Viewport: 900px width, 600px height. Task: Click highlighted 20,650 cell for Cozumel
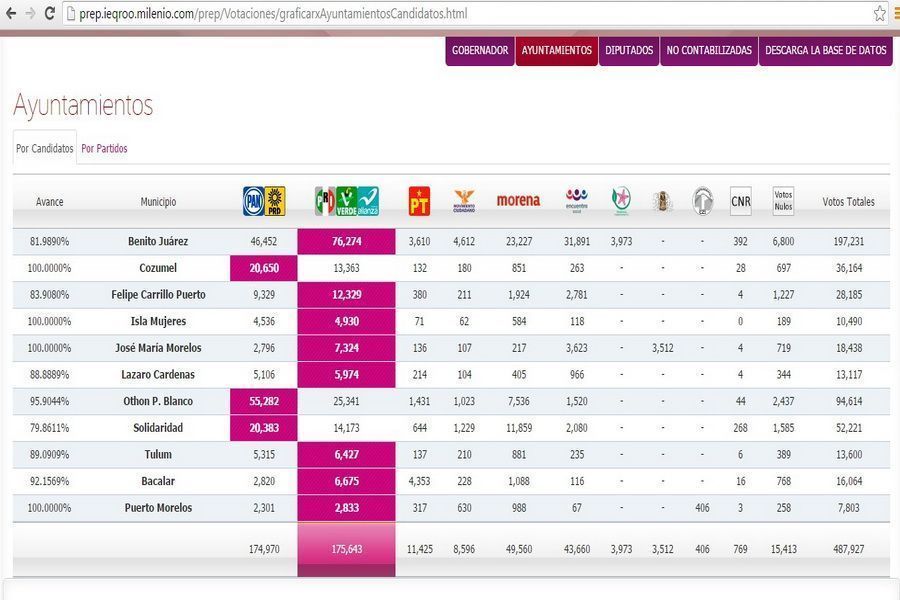coord(263,268)
